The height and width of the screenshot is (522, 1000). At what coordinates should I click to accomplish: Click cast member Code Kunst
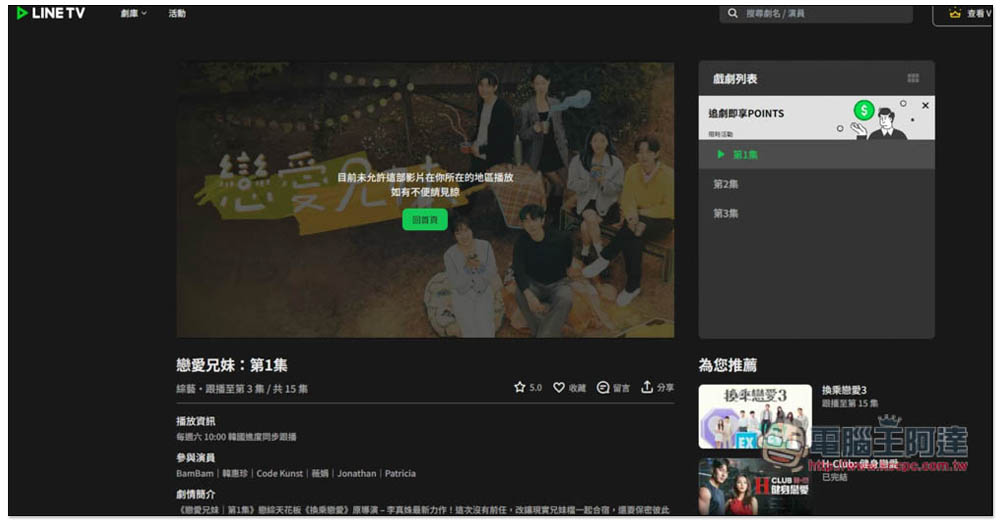279,474
